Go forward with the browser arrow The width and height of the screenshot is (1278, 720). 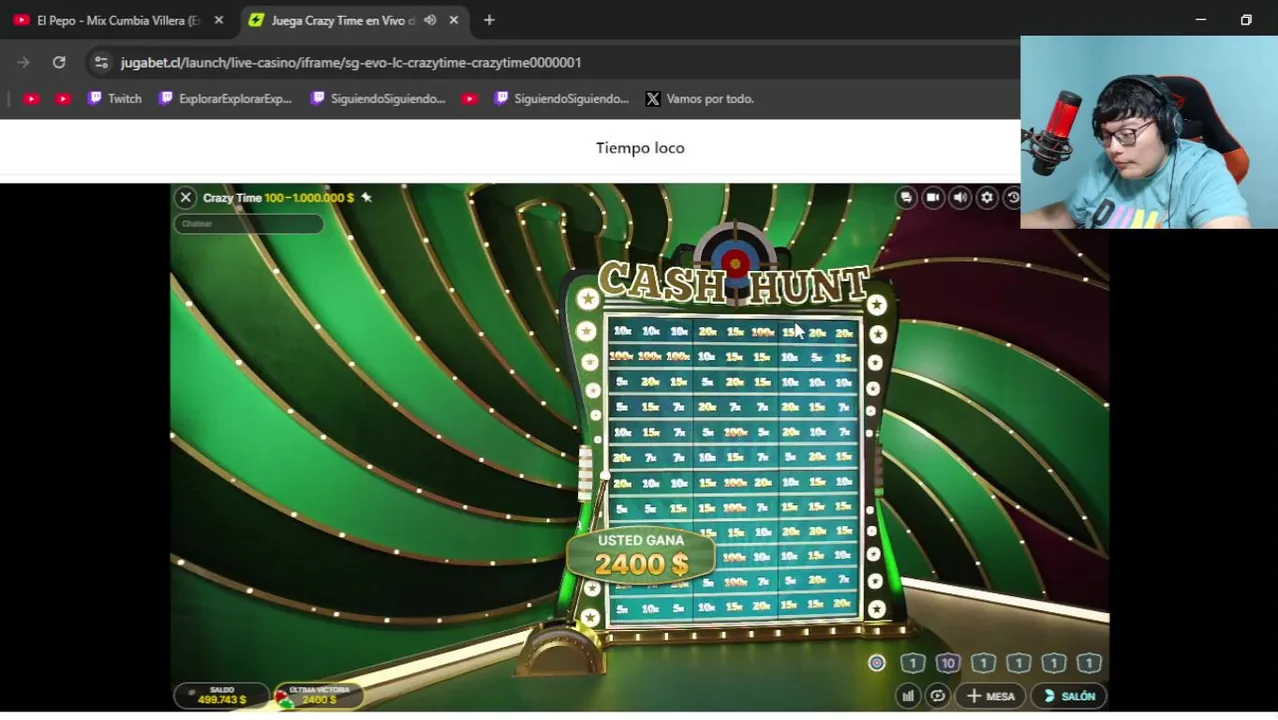pos(23,62)
